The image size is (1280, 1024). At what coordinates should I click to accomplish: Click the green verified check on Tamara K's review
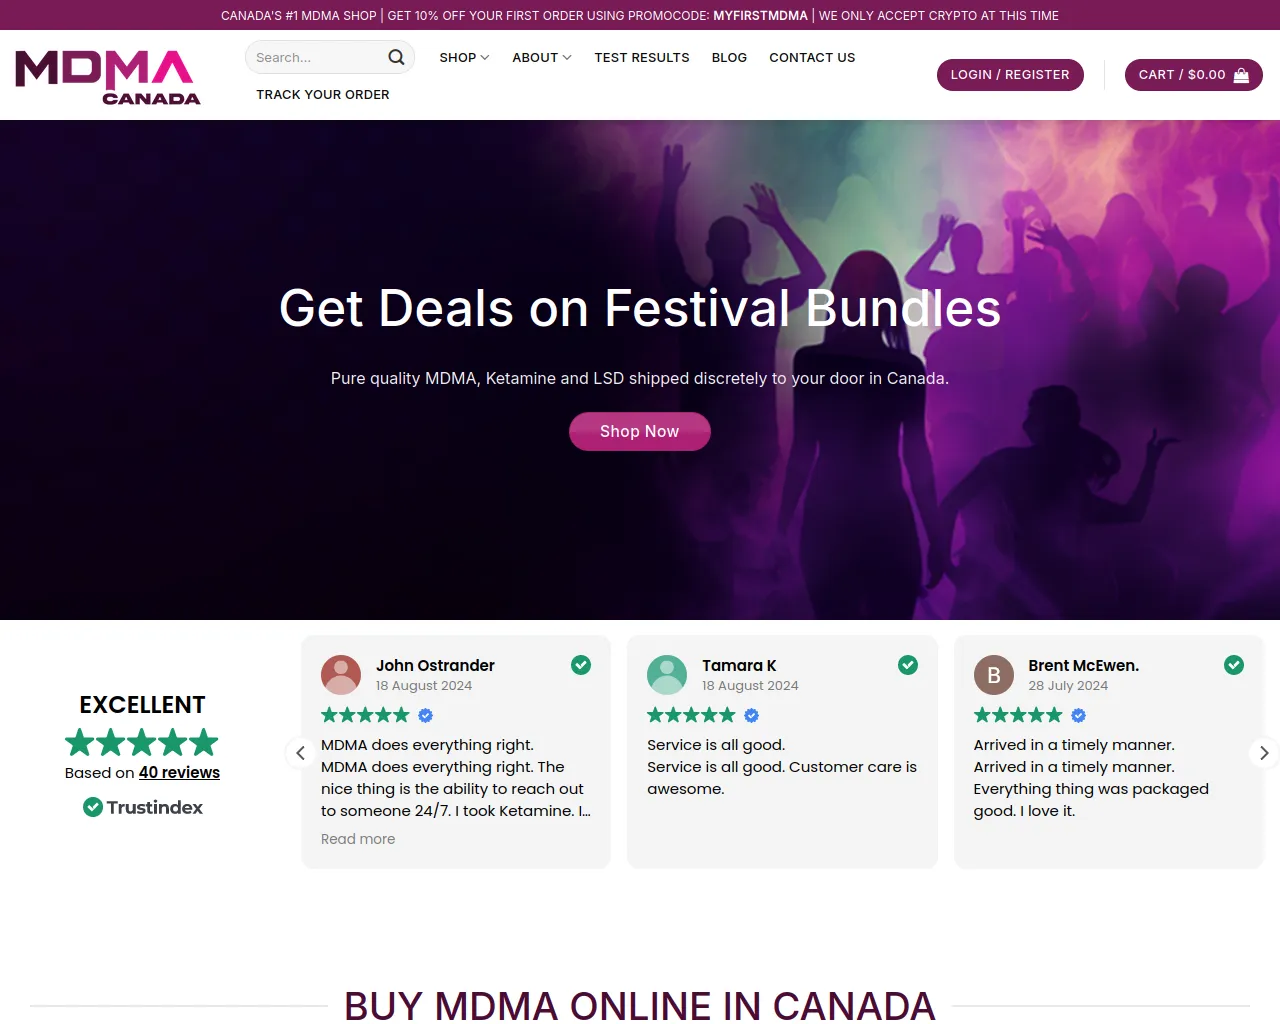[x=908, y=665]
